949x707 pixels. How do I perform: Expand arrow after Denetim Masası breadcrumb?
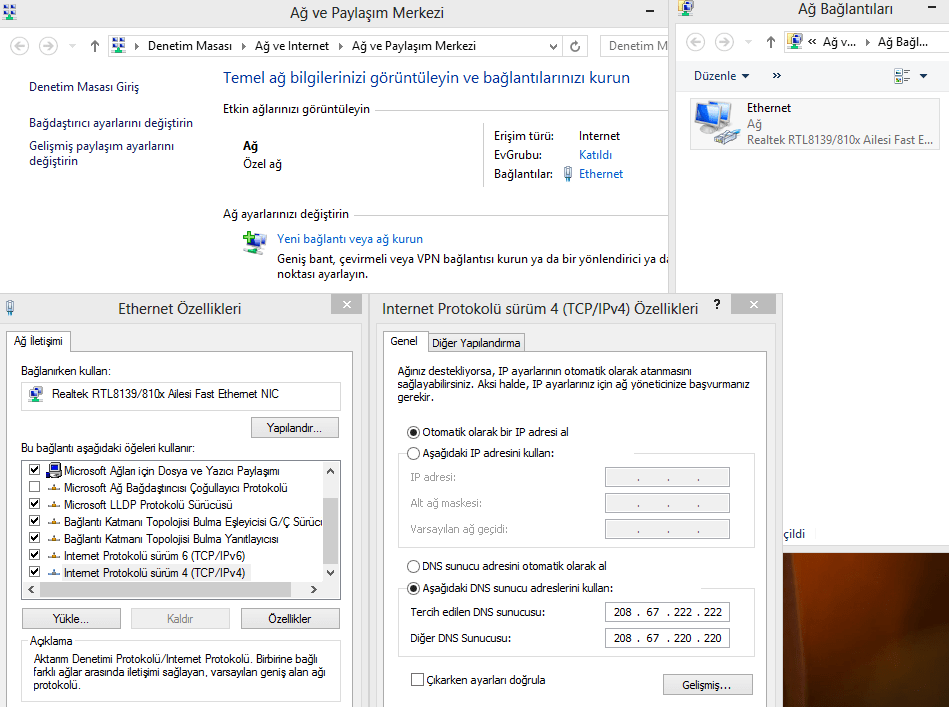pyautogui.click(x=243, y=46)
